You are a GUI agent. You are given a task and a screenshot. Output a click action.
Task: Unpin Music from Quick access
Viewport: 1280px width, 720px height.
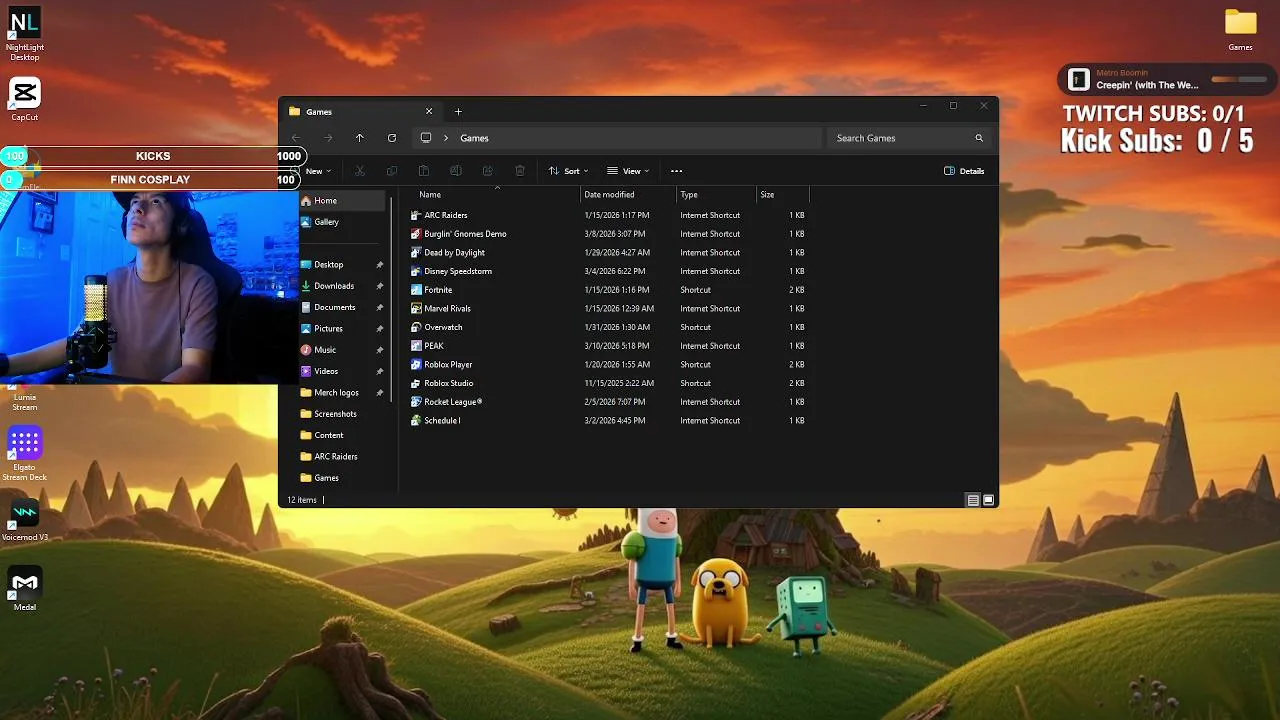(x=380, y=350)
